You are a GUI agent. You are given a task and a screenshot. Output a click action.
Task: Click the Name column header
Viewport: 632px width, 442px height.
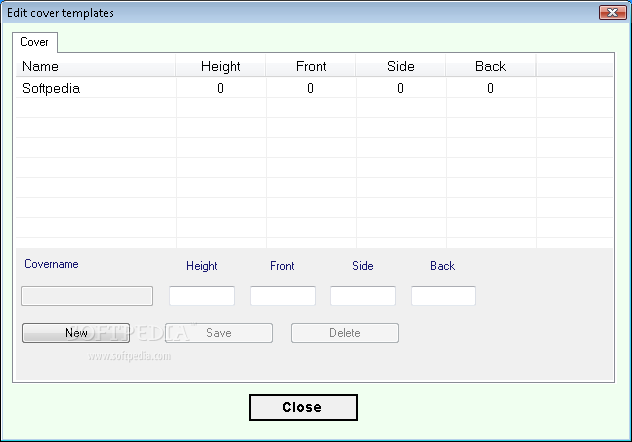click(x=96, y=66)
